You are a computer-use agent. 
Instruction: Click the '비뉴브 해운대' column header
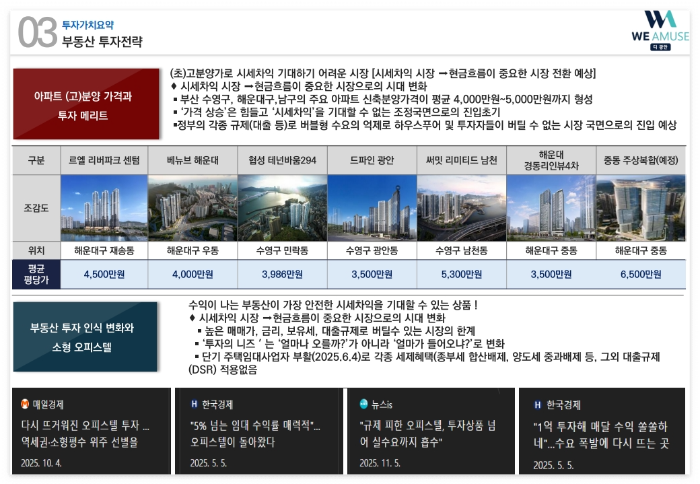[x=193, y=160]
